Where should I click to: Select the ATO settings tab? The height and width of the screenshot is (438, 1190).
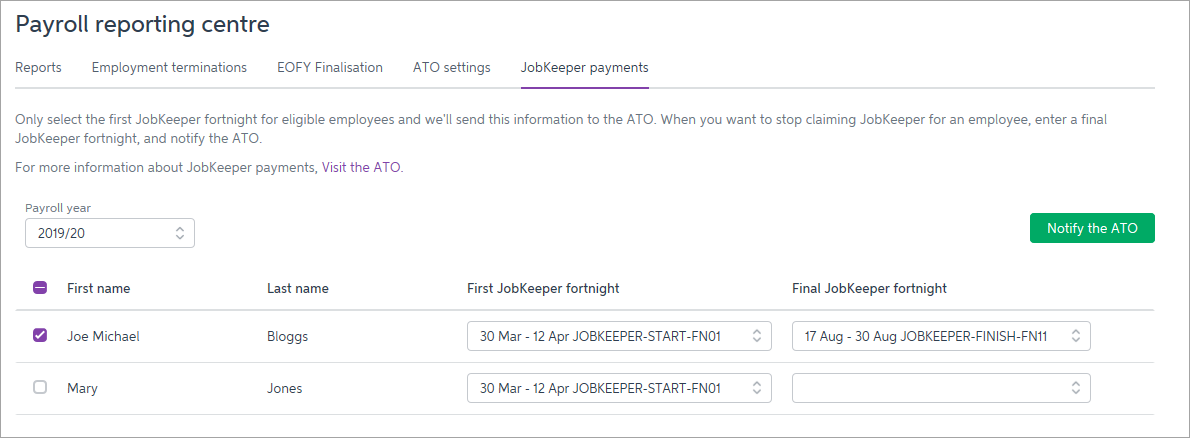pos(451,68)
